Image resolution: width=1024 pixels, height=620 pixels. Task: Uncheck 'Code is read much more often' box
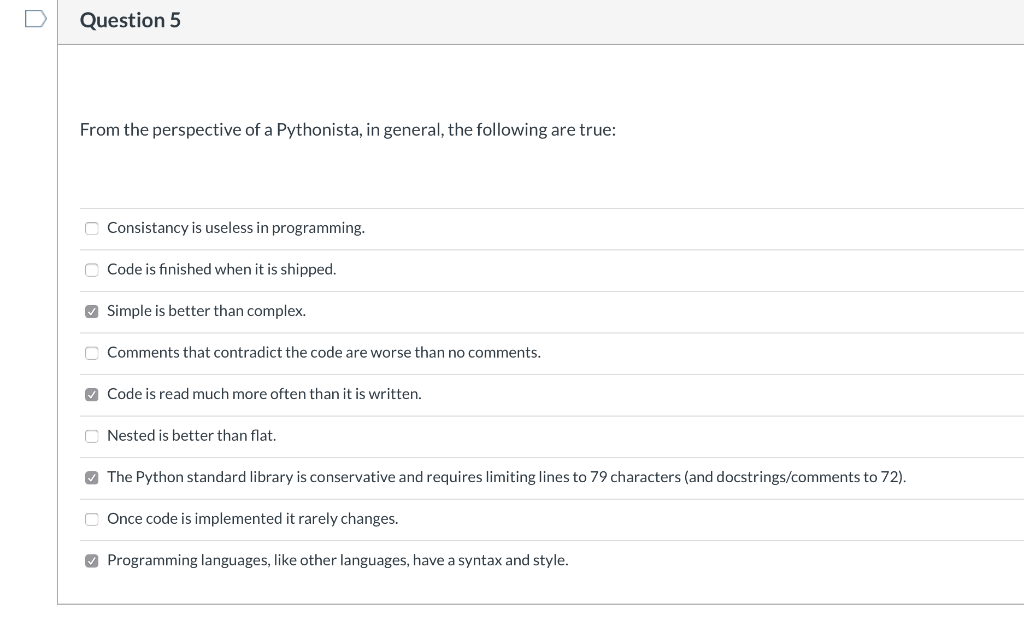point(92,395)
